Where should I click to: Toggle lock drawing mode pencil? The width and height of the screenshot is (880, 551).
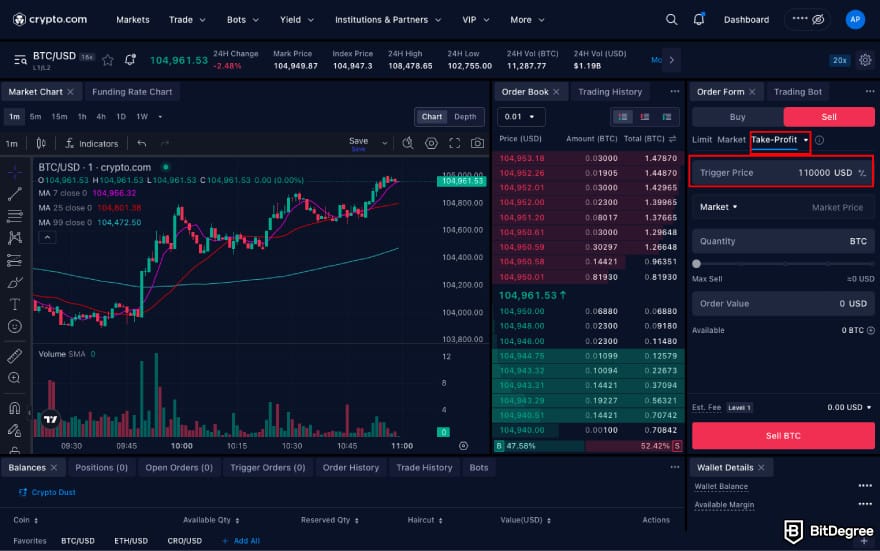coord(15,430)
